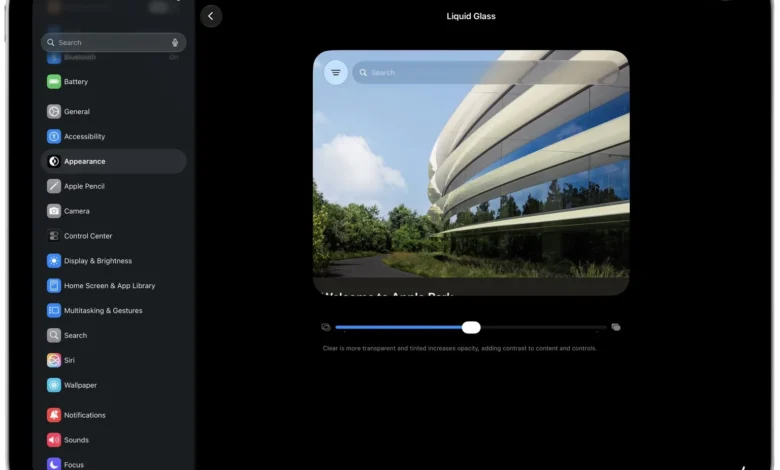Open Apple Pencil settings
The image size is (780, 470).
point(113,186)
